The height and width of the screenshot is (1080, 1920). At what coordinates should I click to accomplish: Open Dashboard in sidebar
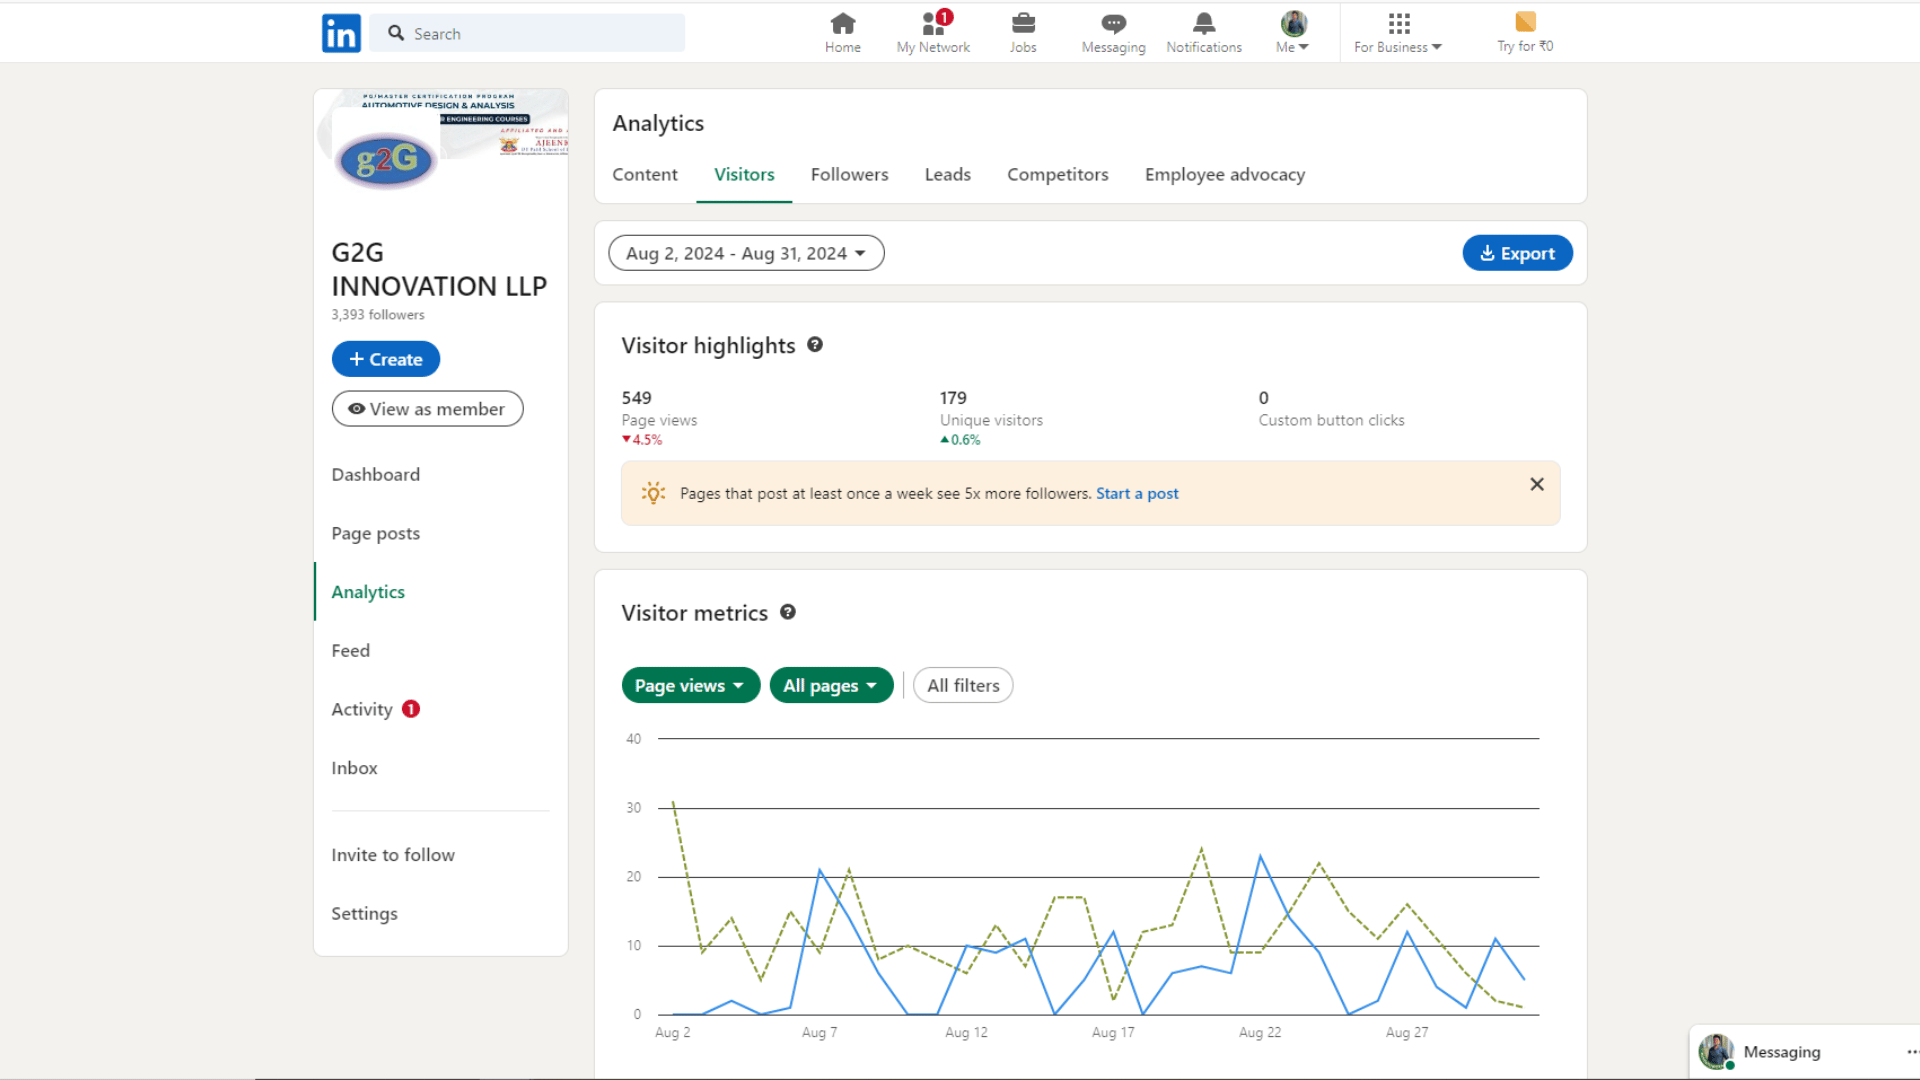pos(376,475)
